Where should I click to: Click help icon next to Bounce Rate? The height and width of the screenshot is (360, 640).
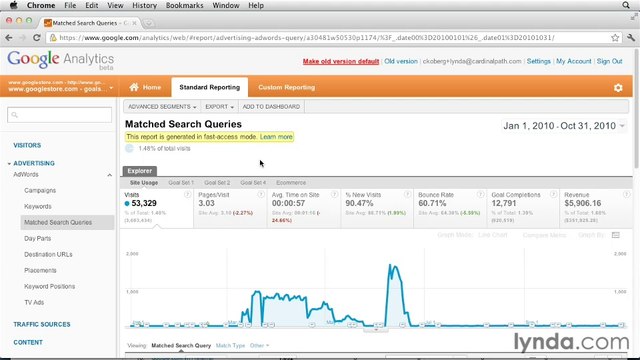480,195
